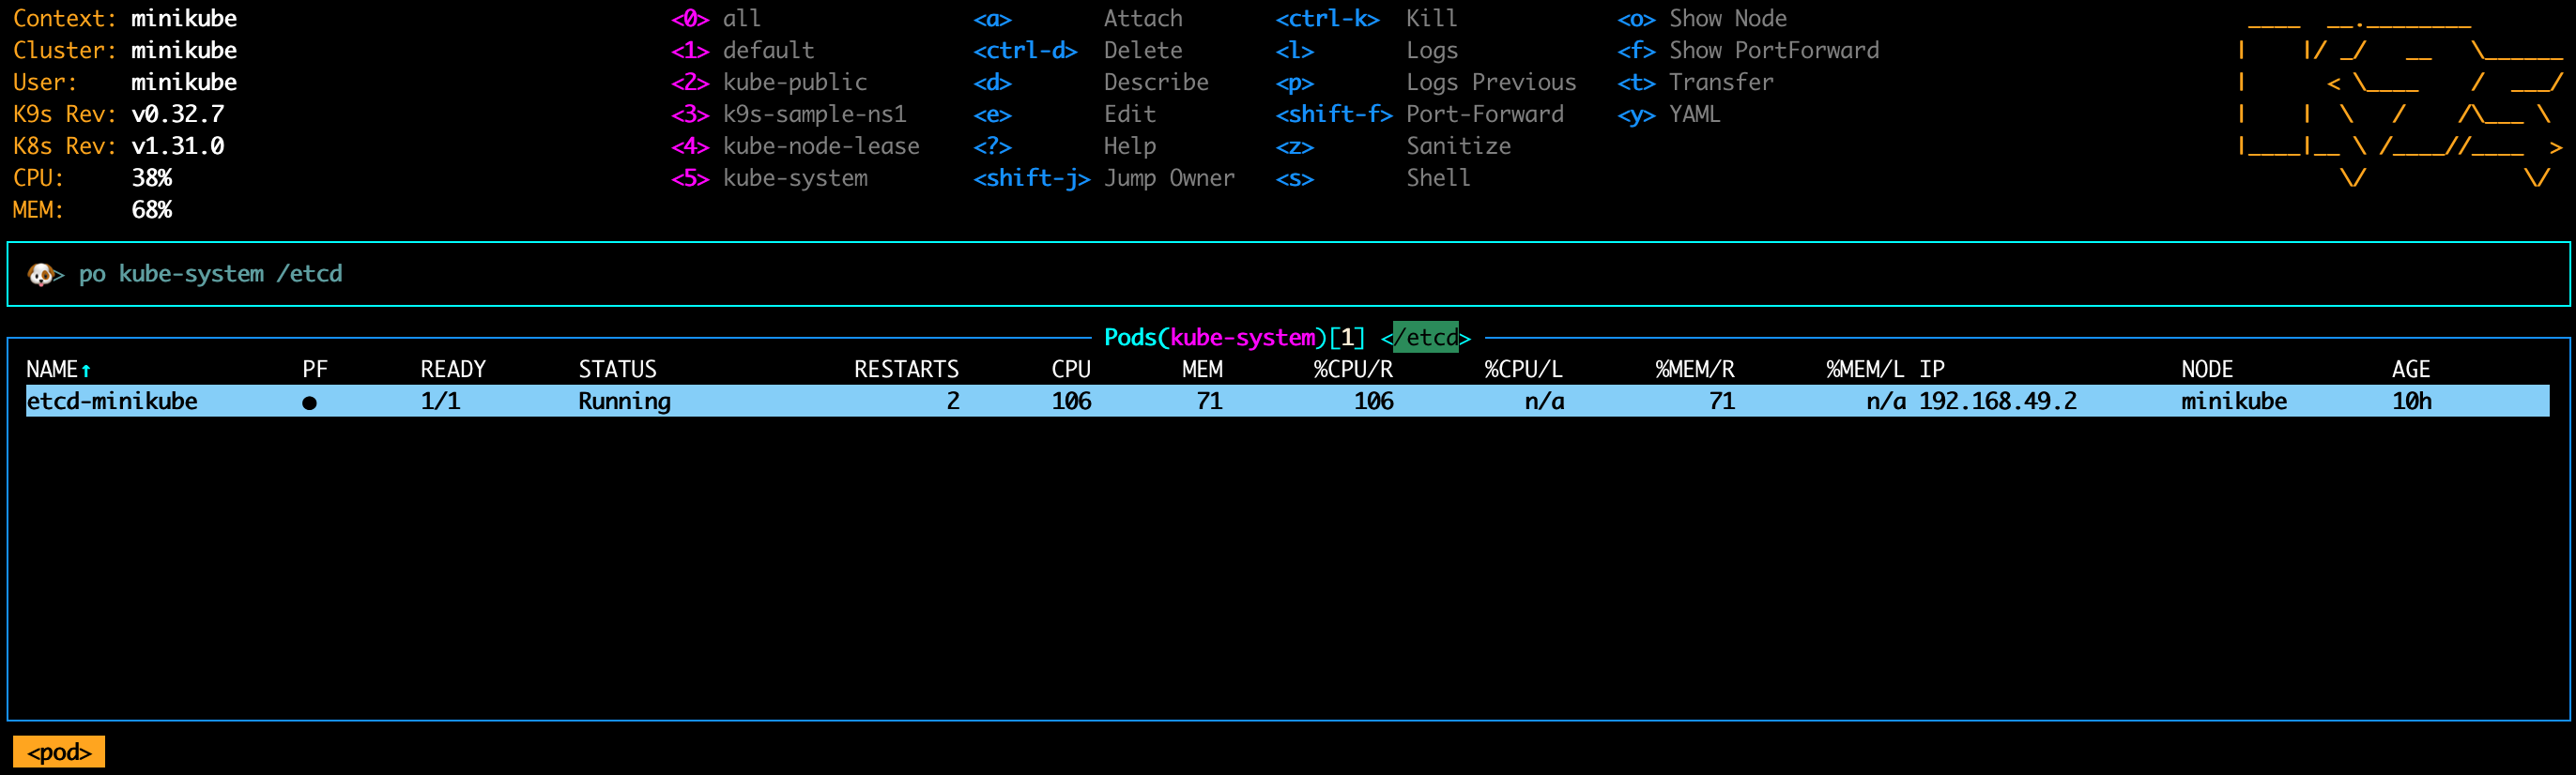Select the 'k9s-sample-ns1' namespace shortcut

point(789,115)
